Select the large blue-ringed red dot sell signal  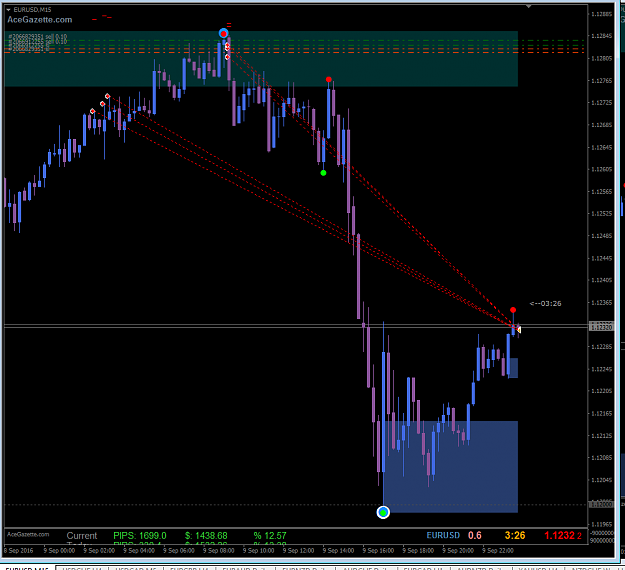pos(224,33)
